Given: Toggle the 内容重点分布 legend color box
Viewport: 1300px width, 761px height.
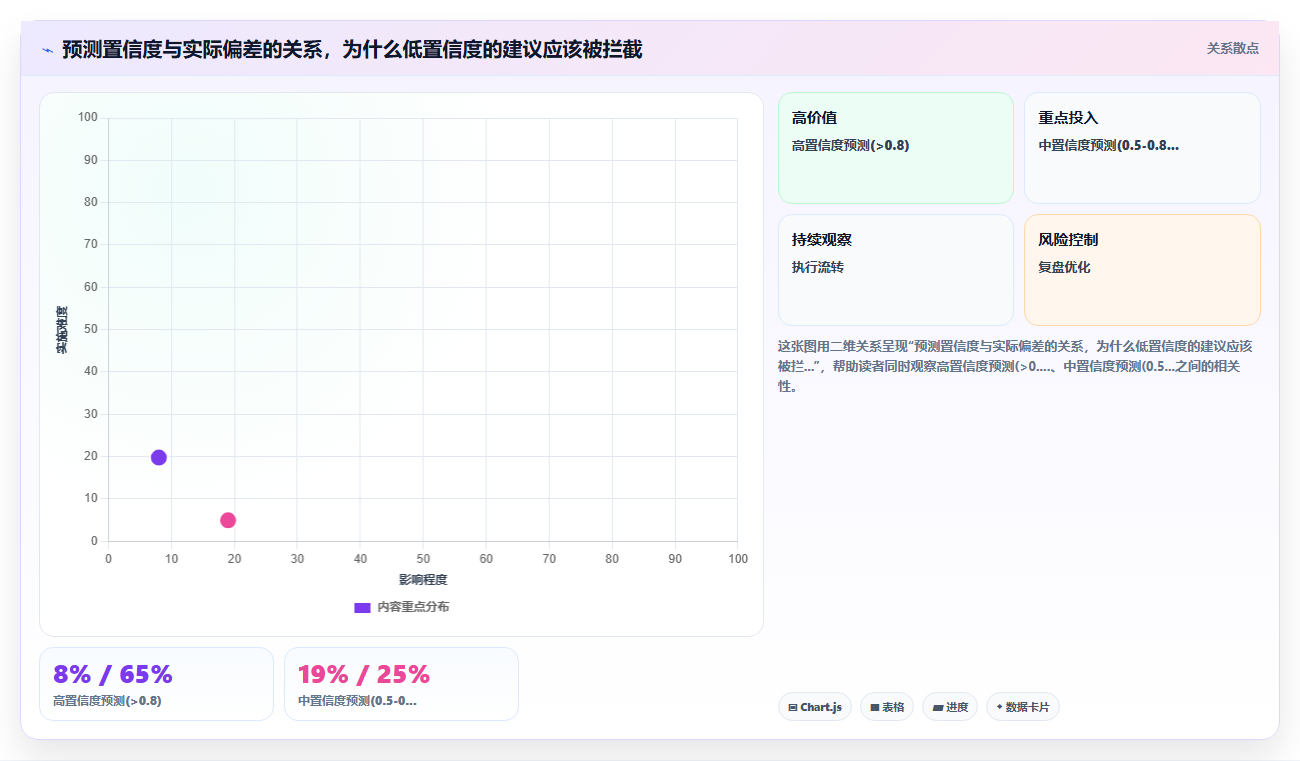Looking at the screenshot, I should 362,607.
